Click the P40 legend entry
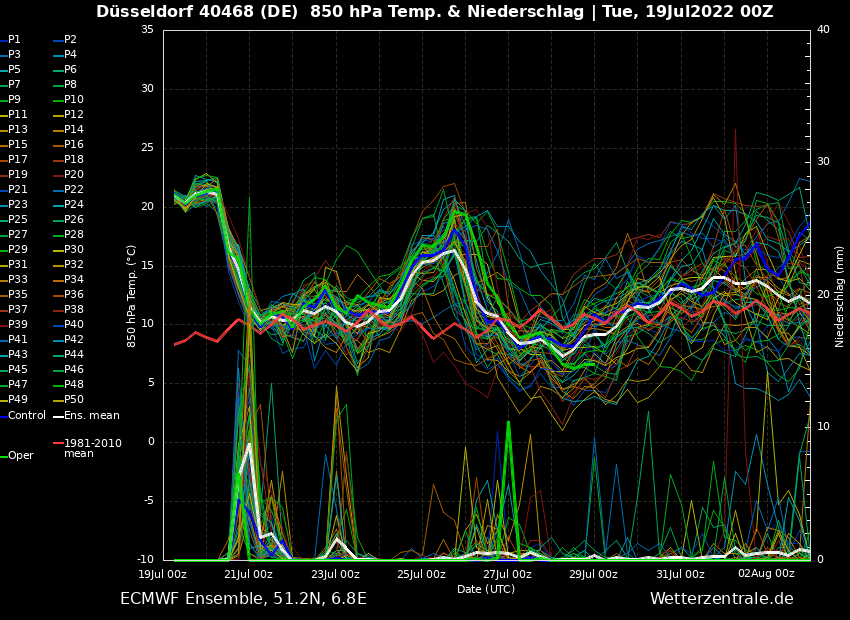The height and width of the screenshot is (620, 850). click(74, 324)
